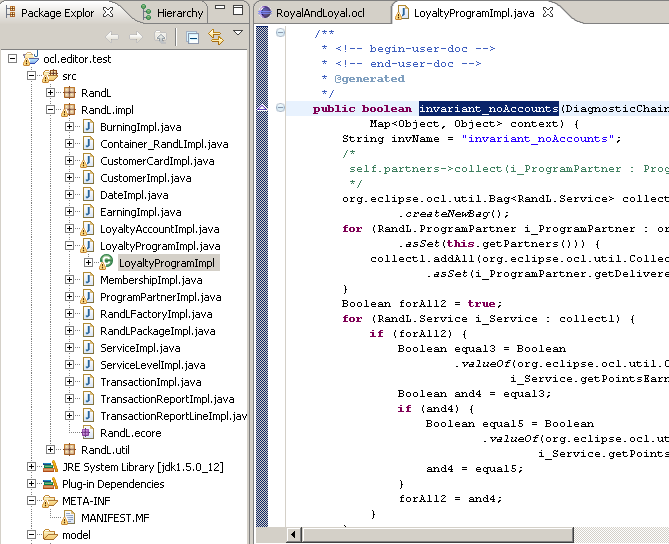The image size is (669, 544).
Task: Click the editor scroll left arrow
Action: (293, 535)
